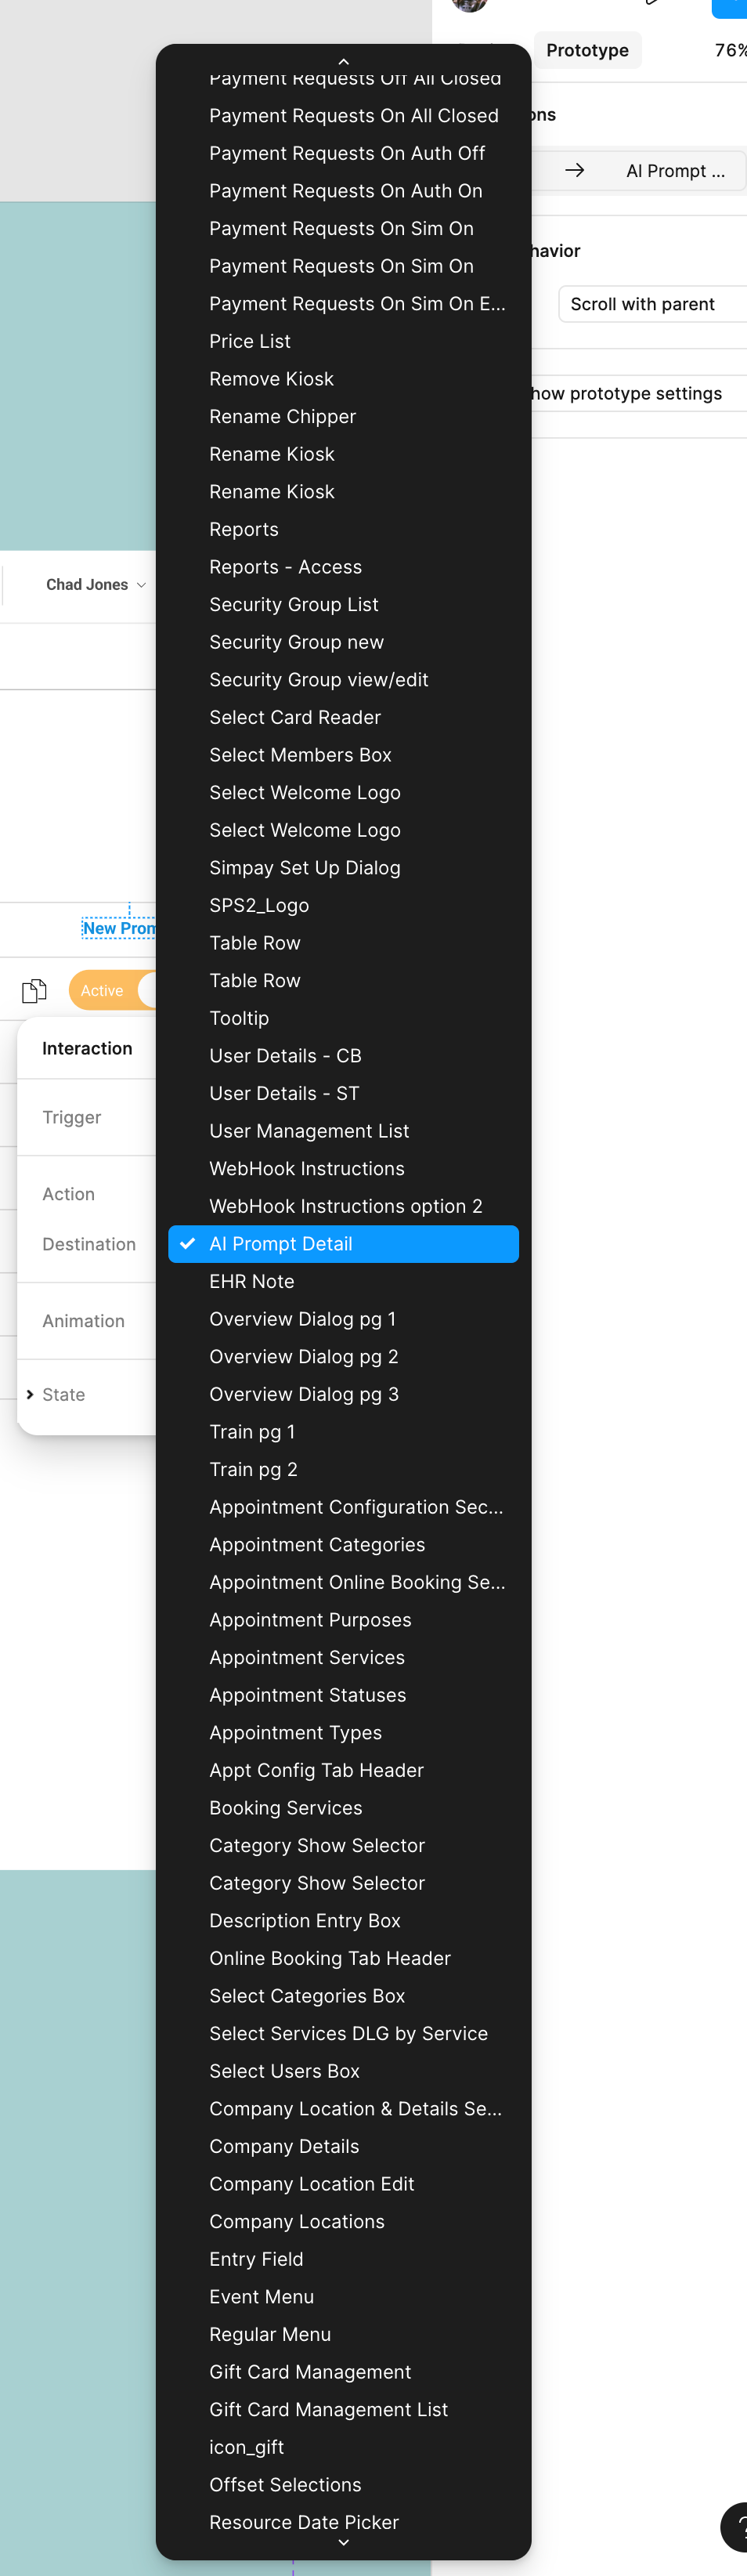Choose Select Card Reader
The width and height of the screenshot is (747, 2576).
coord(343,717)
